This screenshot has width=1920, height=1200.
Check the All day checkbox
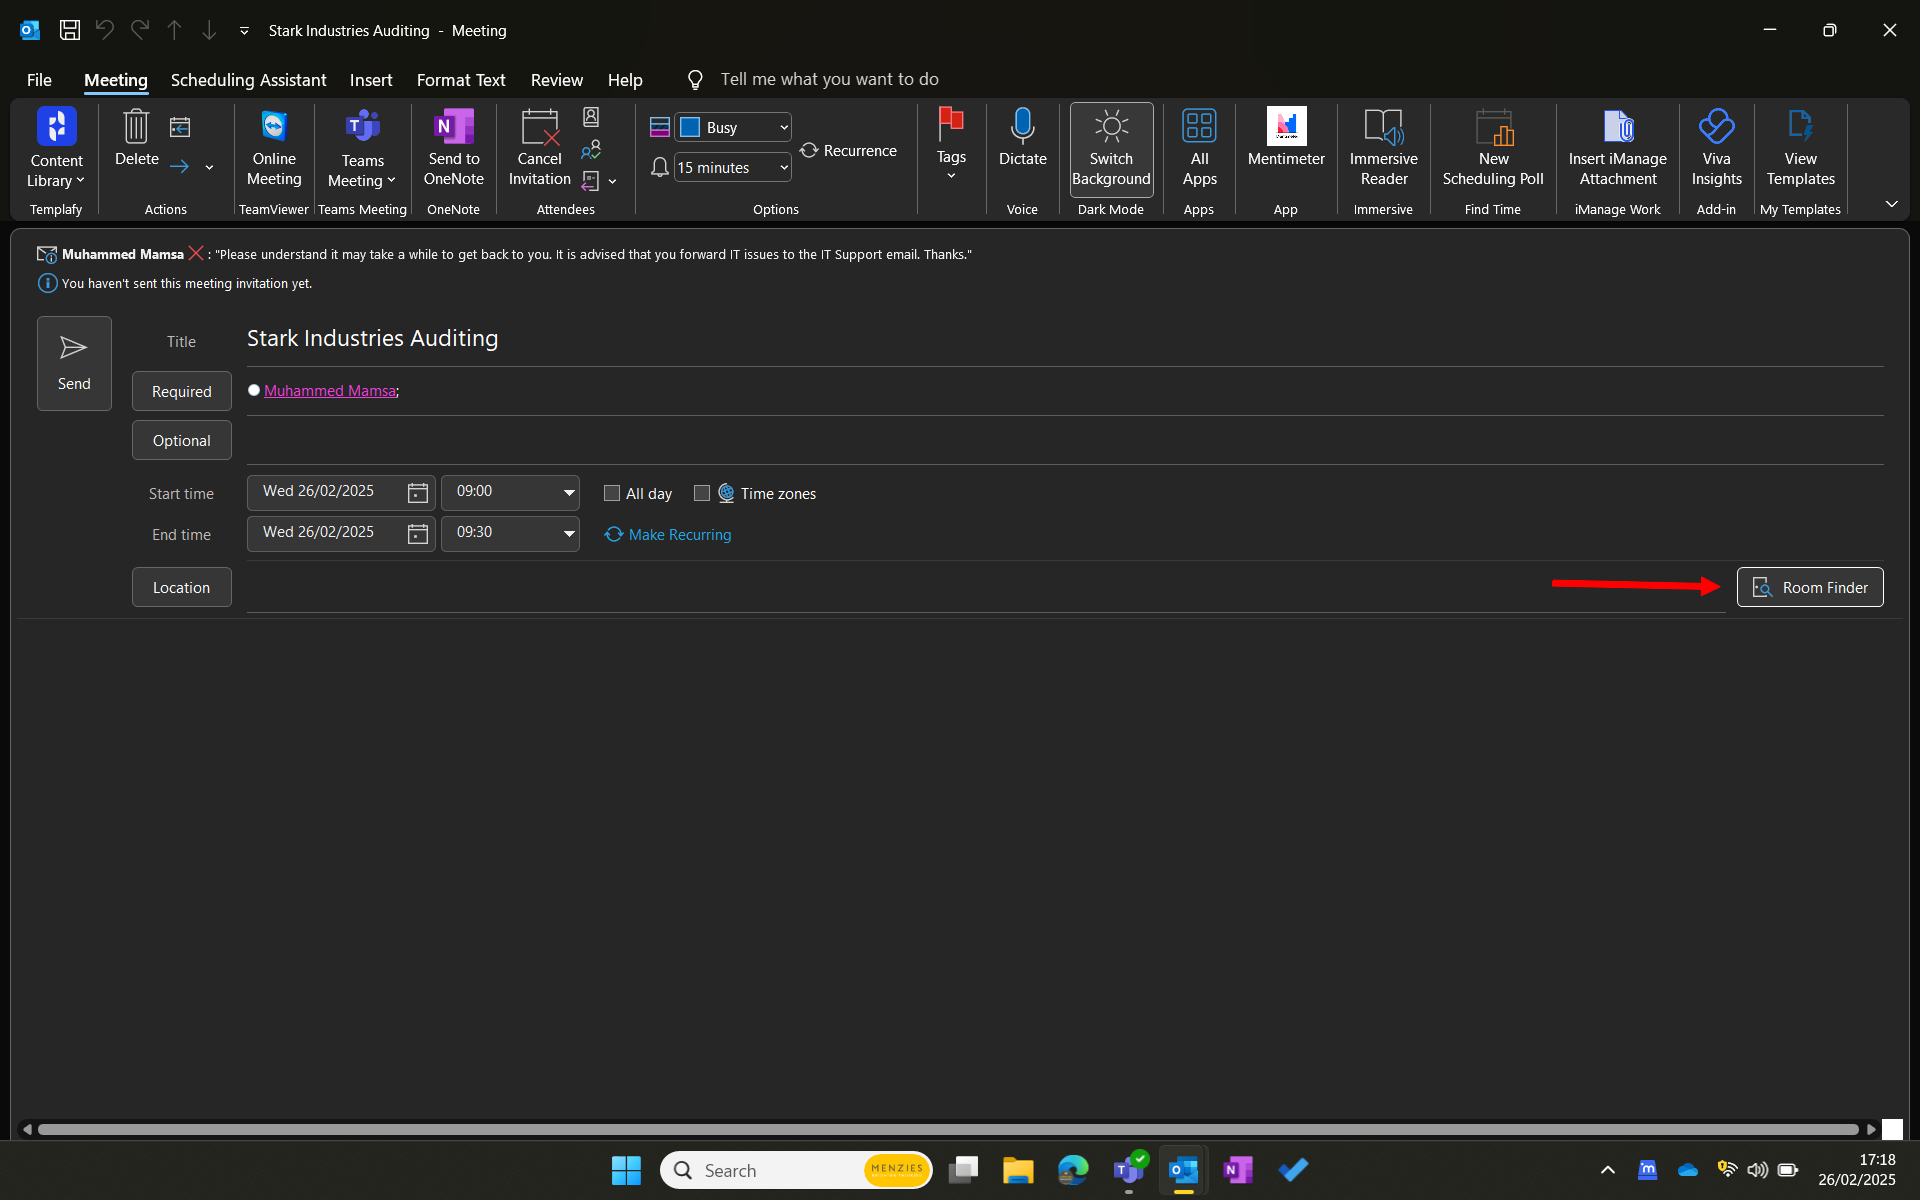612,493
